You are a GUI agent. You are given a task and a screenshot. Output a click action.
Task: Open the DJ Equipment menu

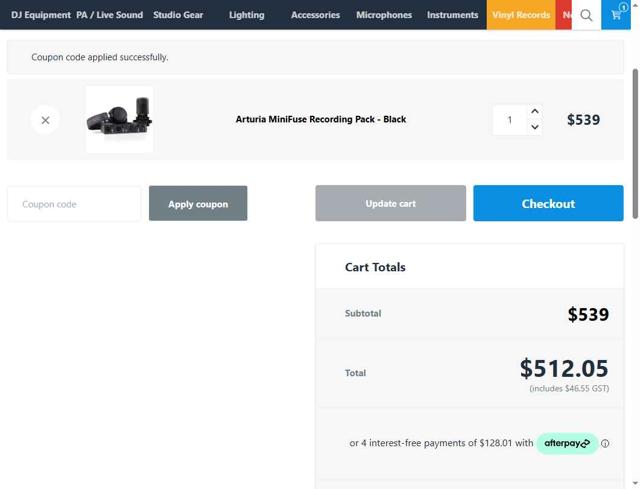41,15
